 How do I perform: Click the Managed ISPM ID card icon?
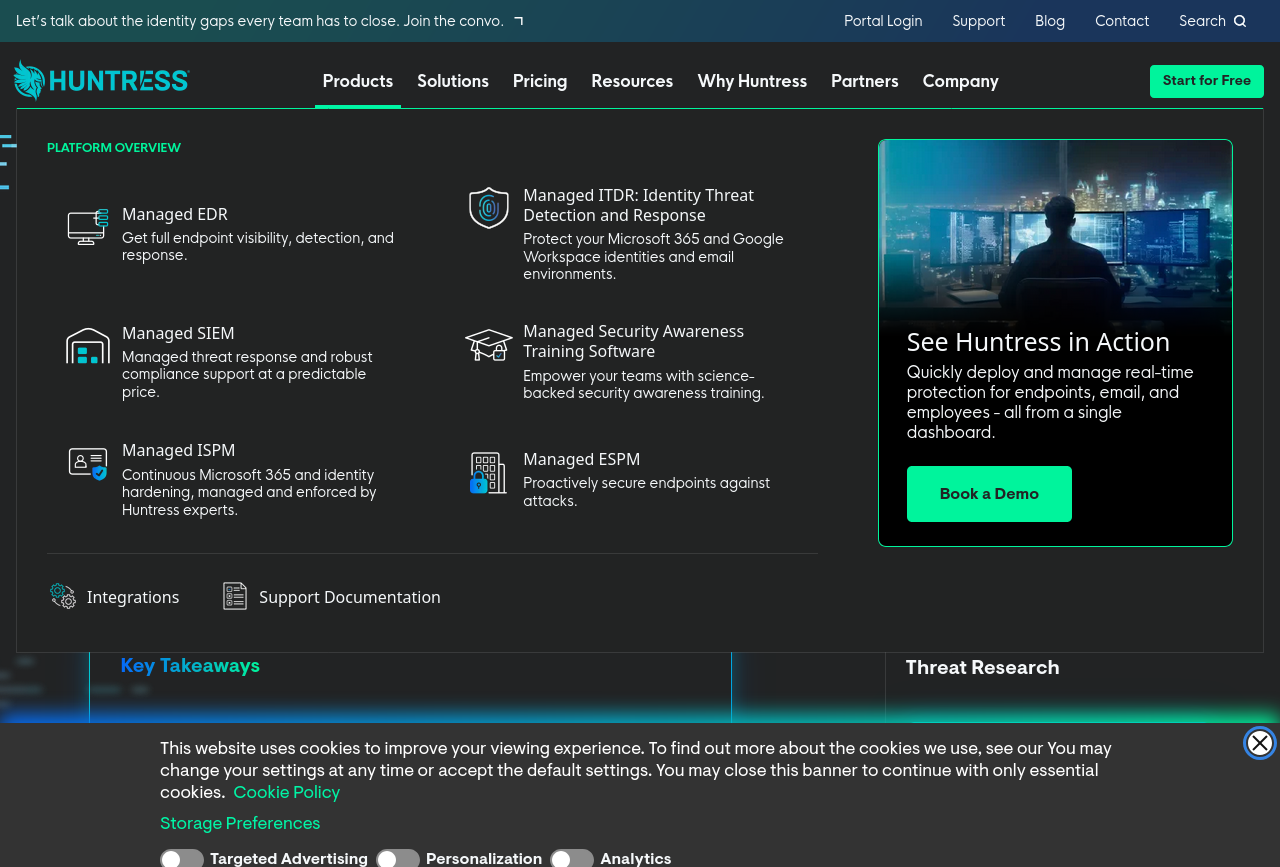point(88,464)
